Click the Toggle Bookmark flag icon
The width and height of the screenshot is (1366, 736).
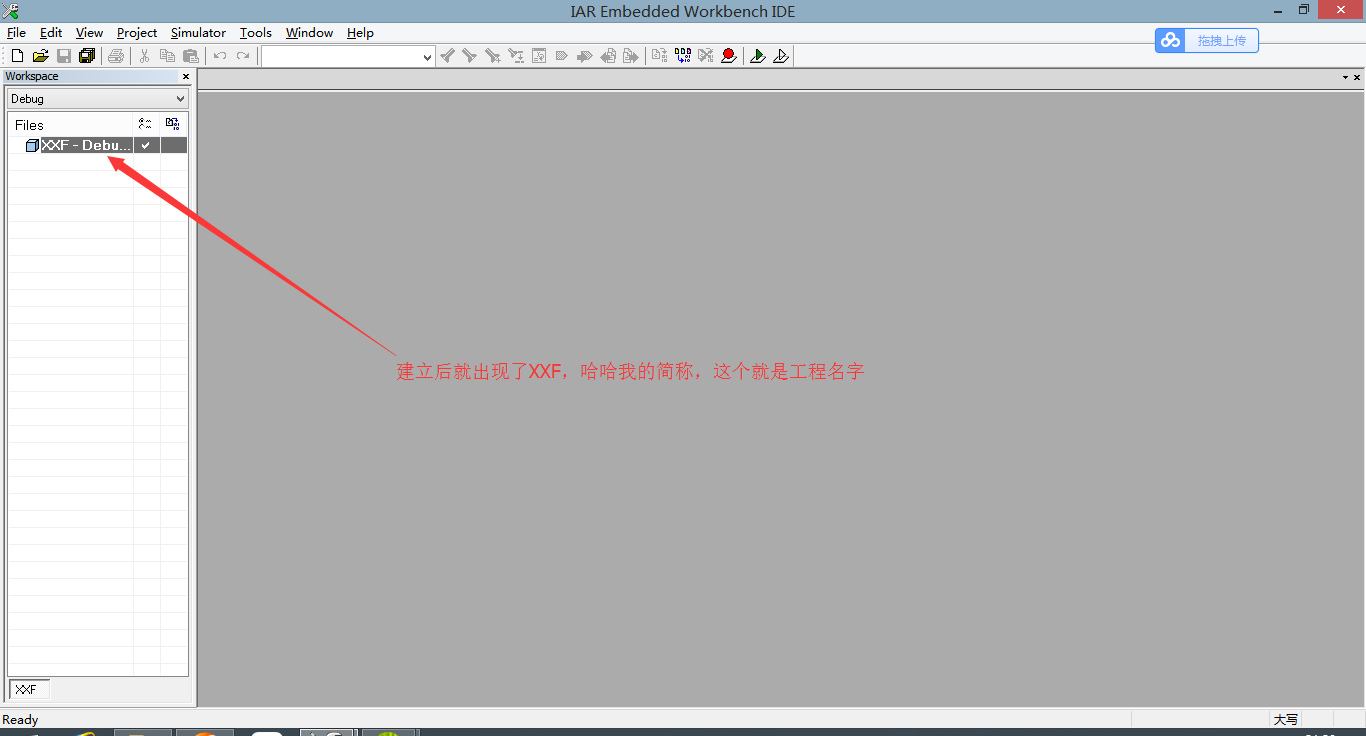tap(562, 56)
